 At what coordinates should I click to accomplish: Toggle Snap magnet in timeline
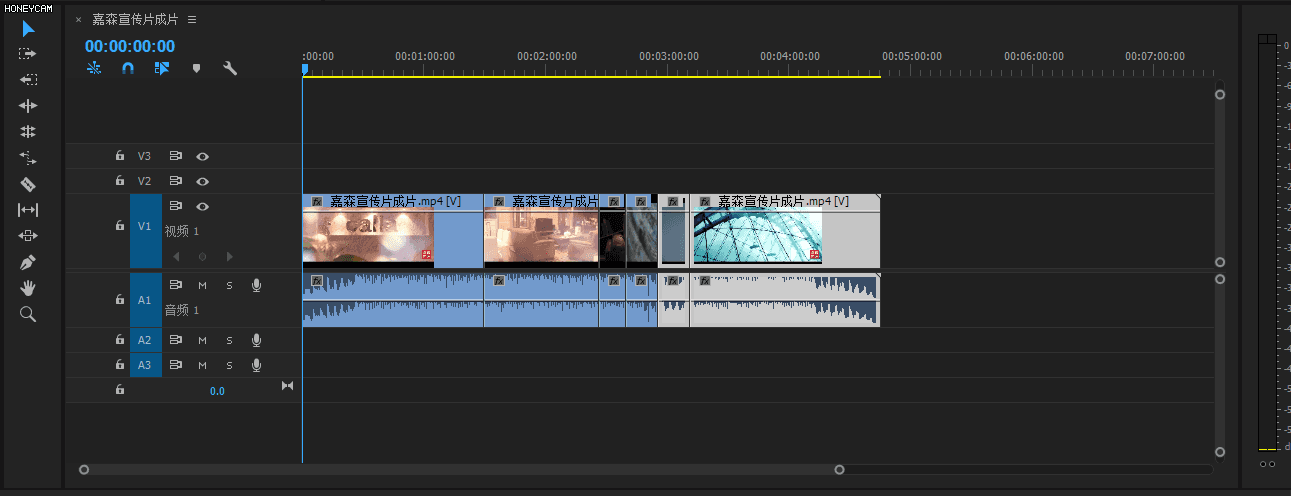click(x=128, y=69)
